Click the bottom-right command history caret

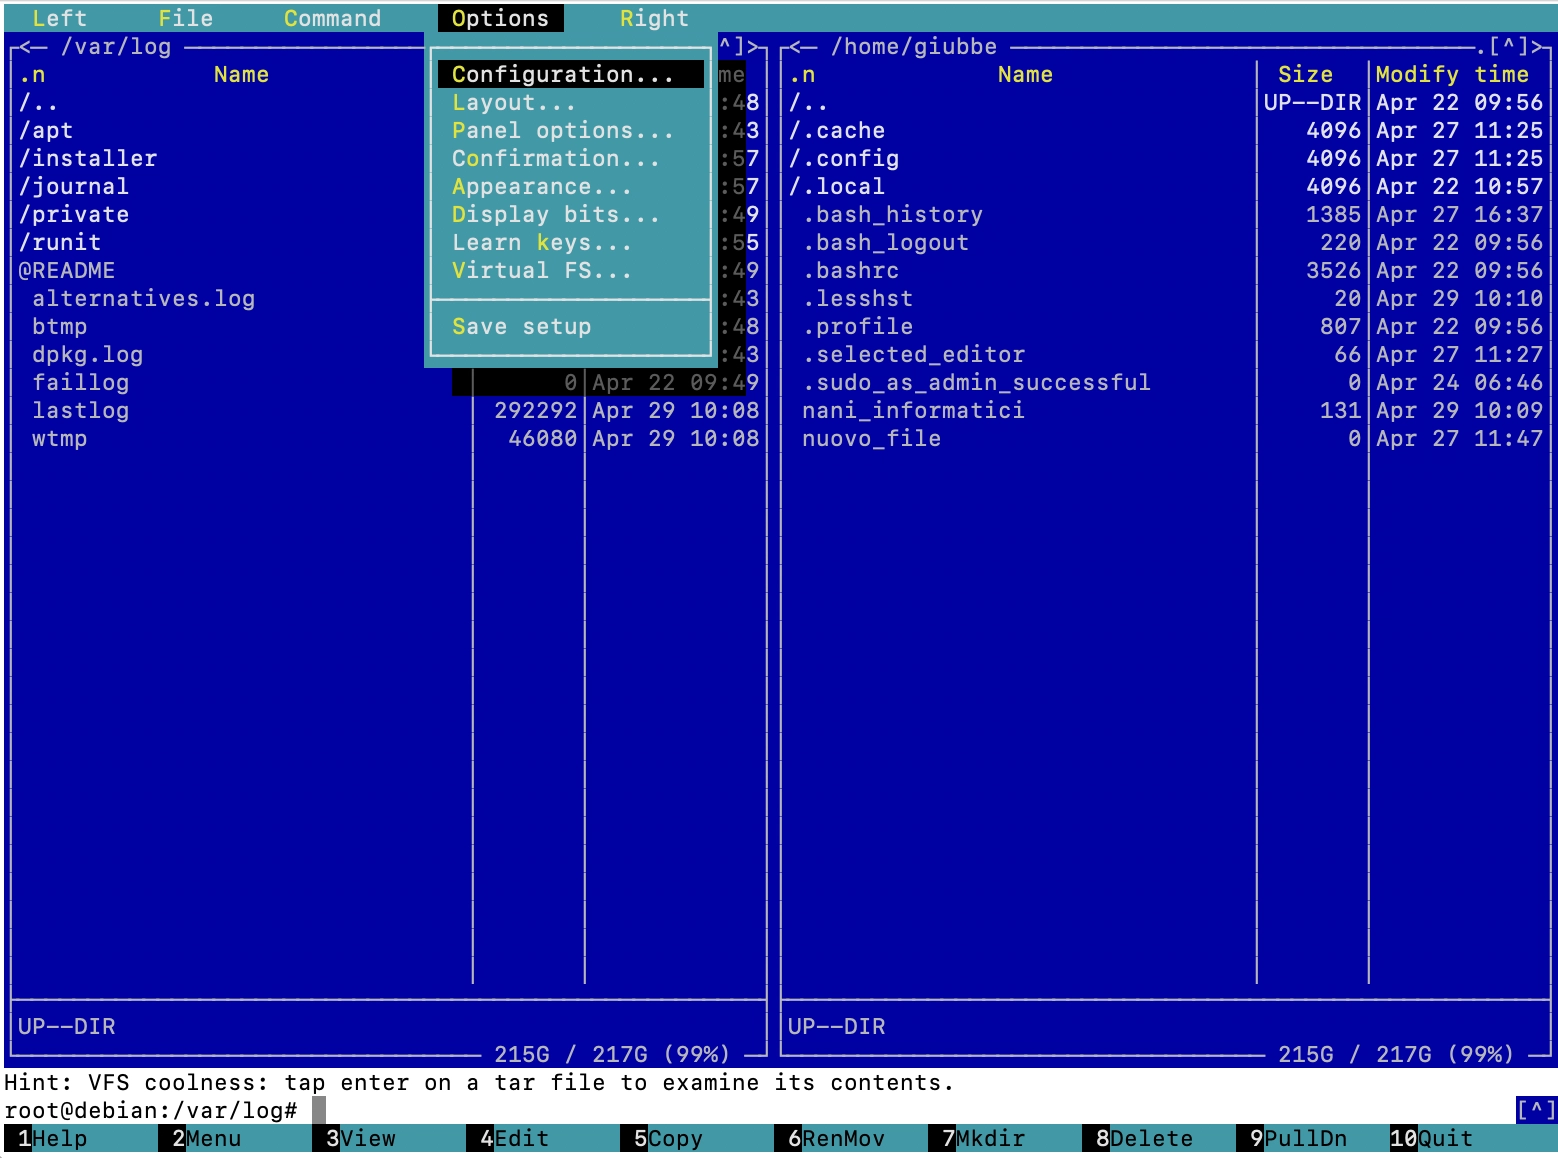tap(1536, 1109)
